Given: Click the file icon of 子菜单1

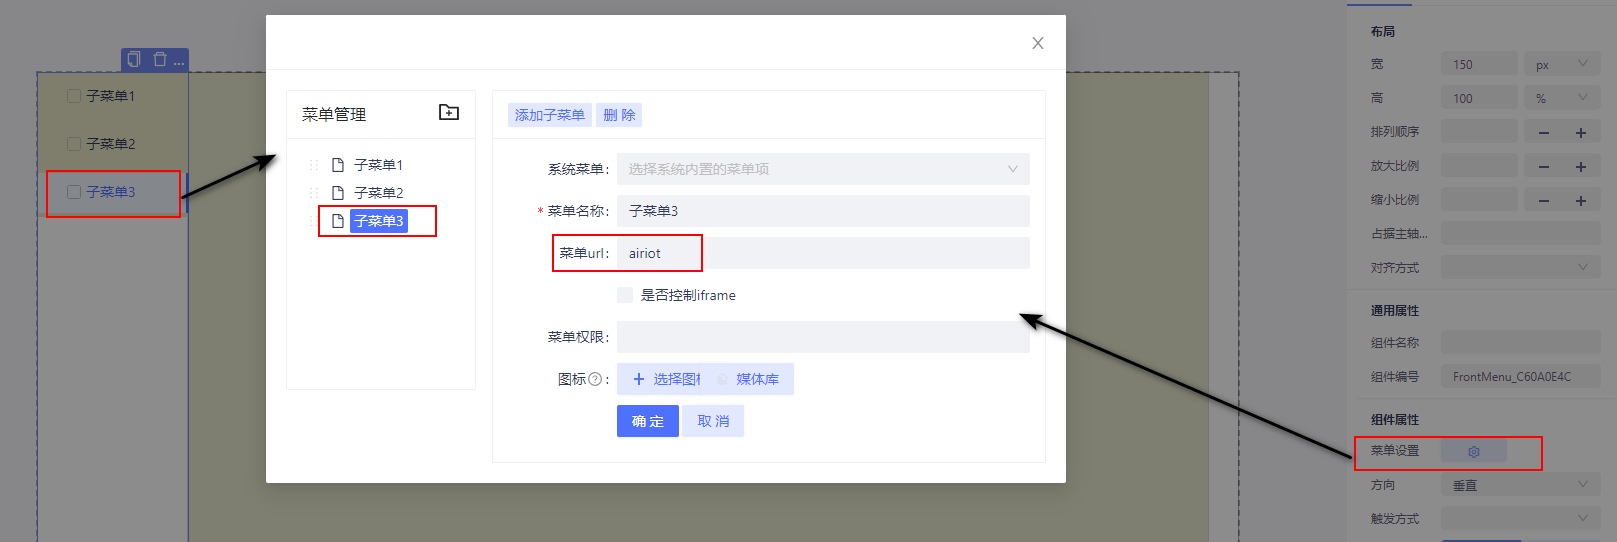Looking at the screenshot, I should [338, 165].
